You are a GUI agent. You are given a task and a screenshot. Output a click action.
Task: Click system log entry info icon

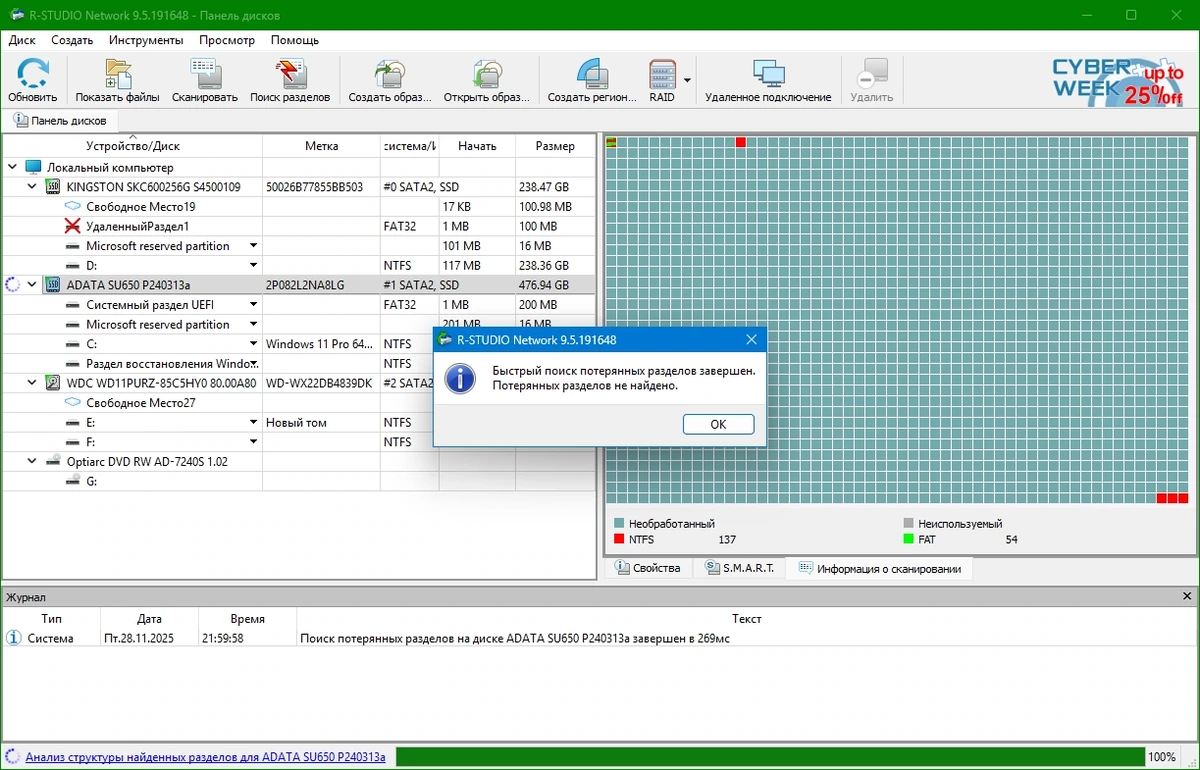click(13, 638)
